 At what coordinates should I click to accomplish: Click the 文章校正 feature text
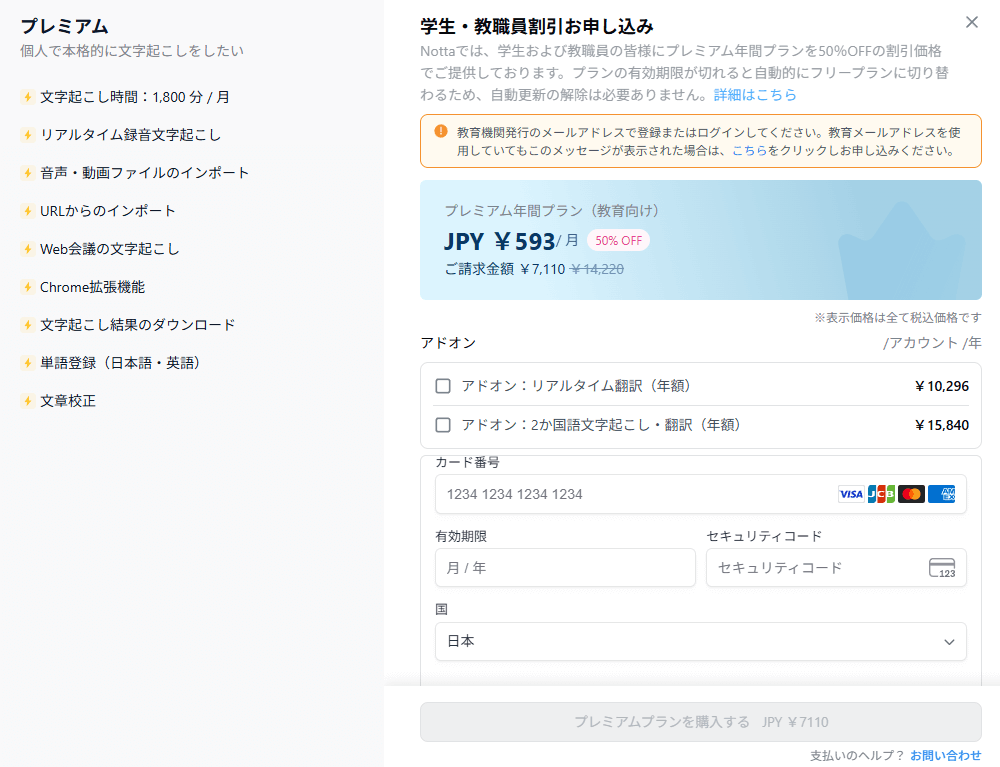[x=68, y=400]
